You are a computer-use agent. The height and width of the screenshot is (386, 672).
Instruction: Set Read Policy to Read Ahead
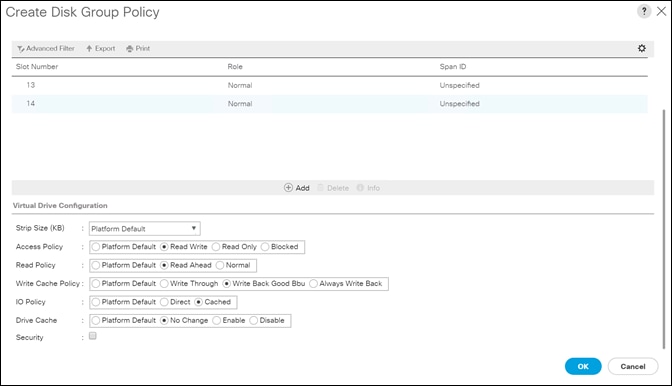click(x=164, y=265)
